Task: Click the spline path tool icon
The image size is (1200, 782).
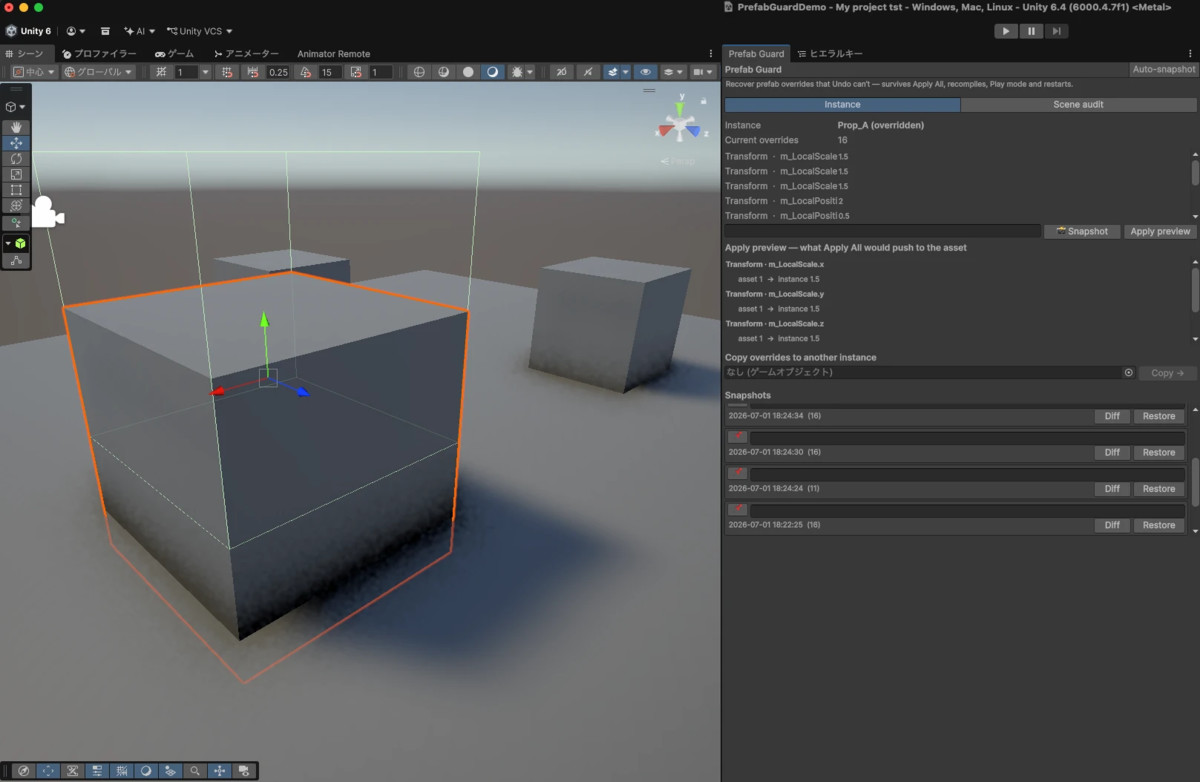Action: click(x=16, y=260)
